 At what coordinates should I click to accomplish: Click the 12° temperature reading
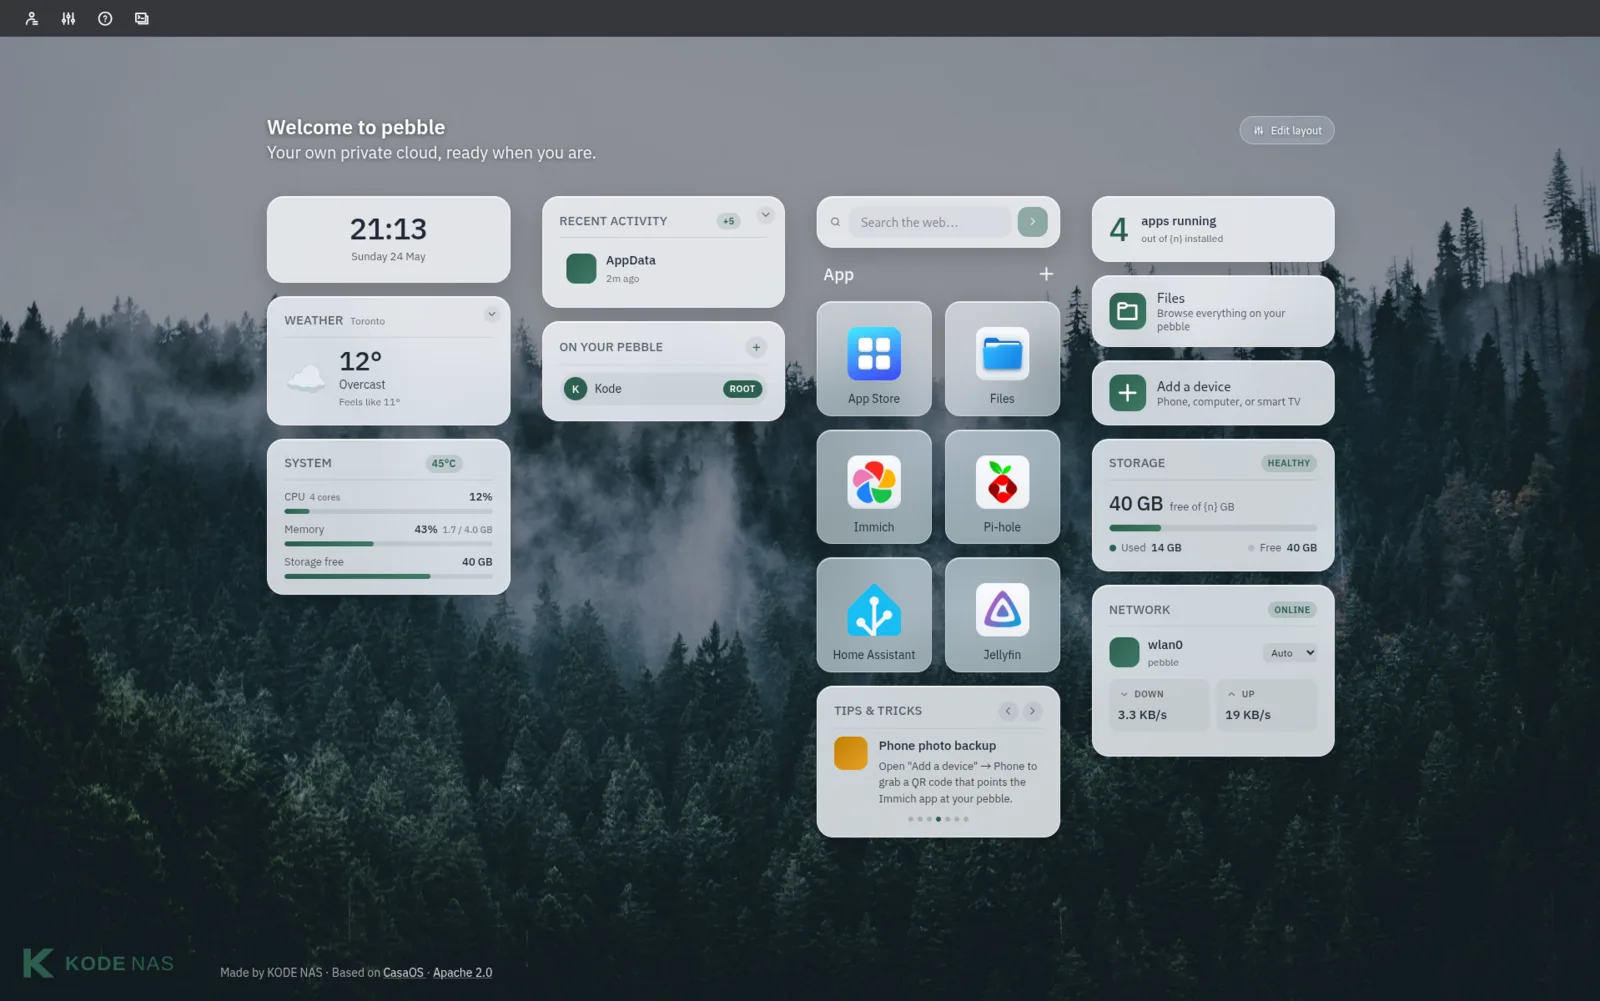pyautogui.click(x=360, y=361)
